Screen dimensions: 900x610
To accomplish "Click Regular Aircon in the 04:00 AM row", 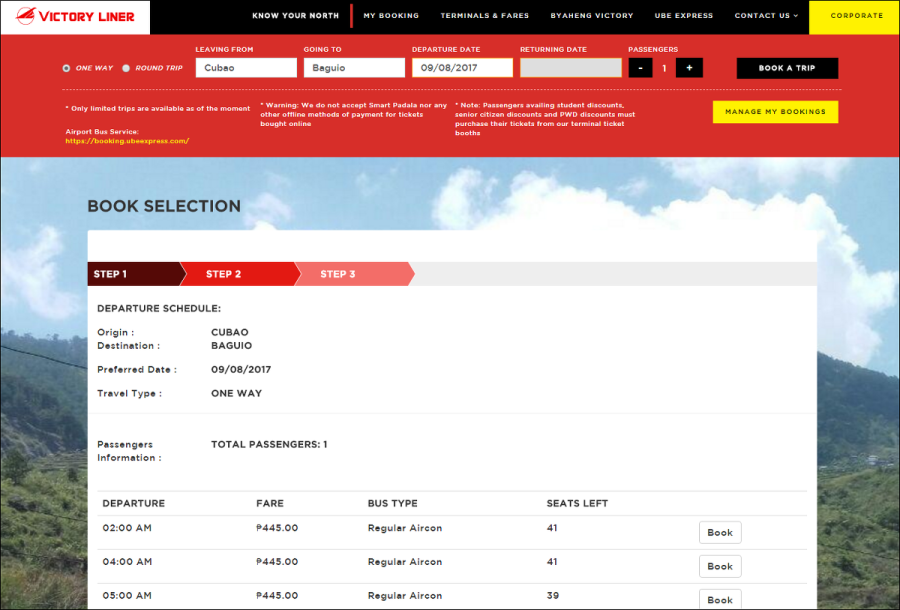I will 405,562.
